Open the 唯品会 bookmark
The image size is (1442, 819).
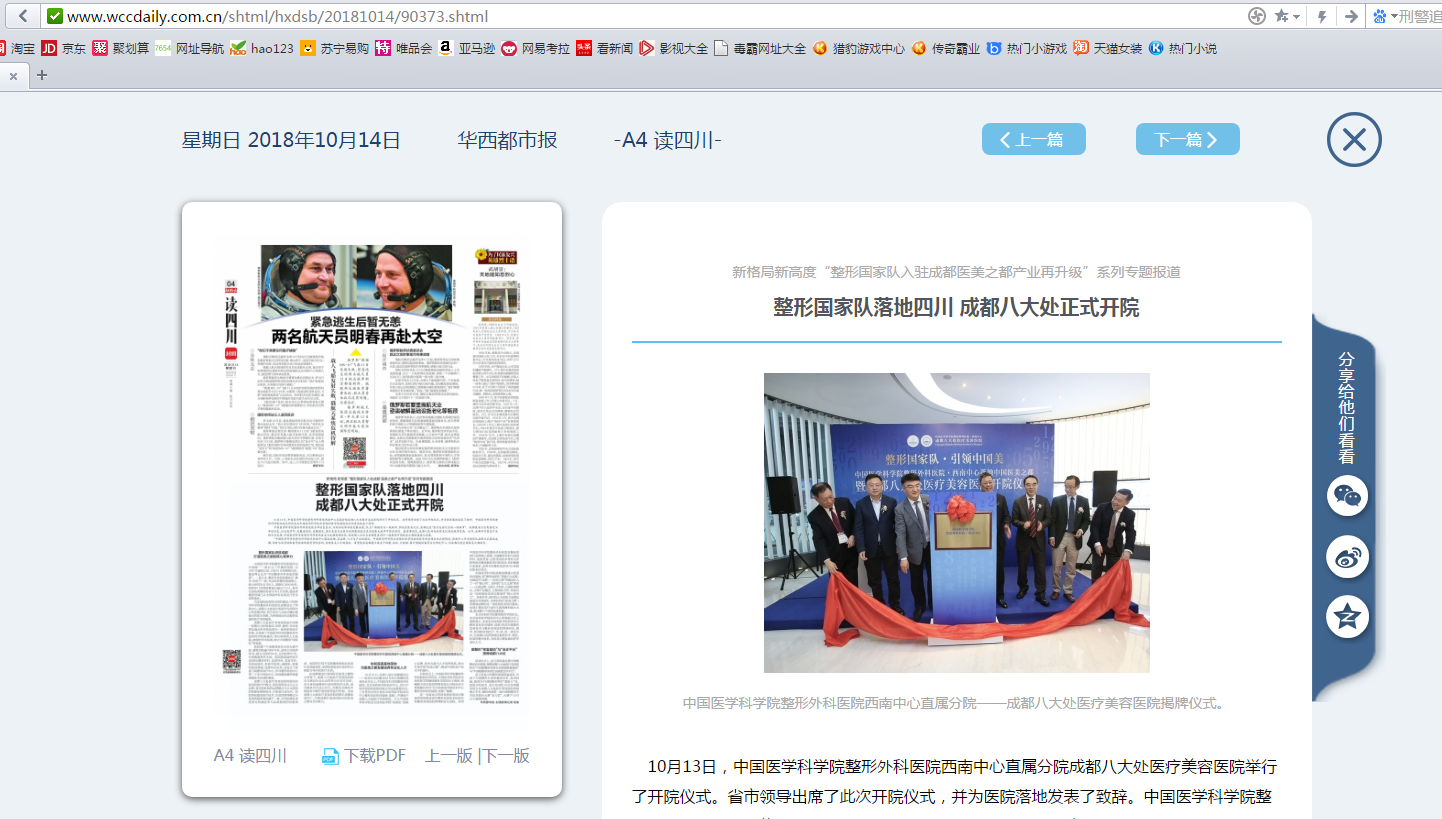pos(404,48)
